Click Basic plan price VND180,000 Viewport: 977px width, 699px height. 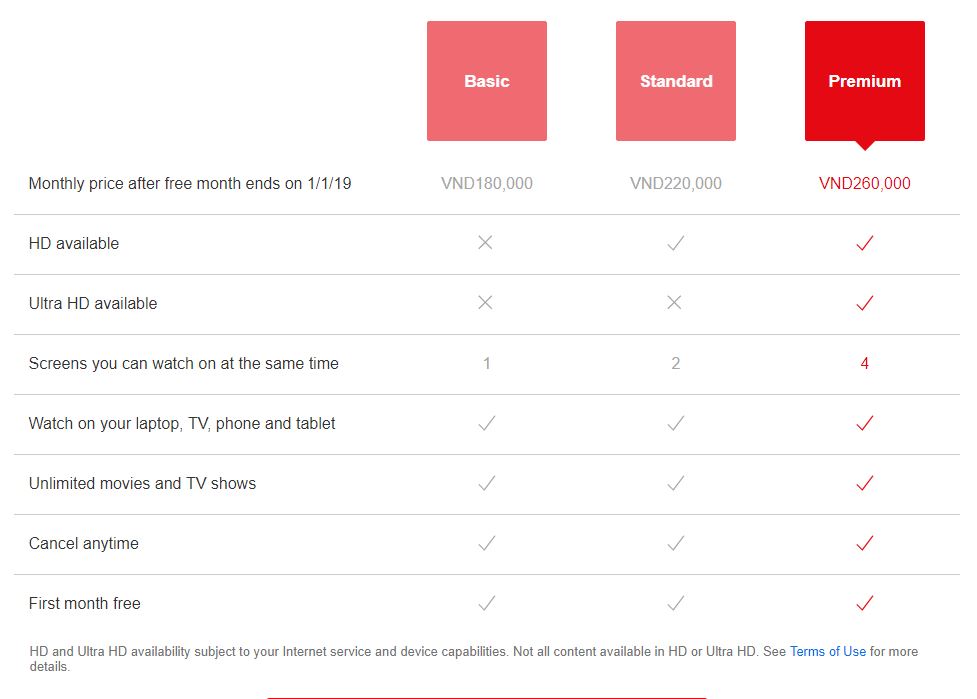click(x=487, y=183)
